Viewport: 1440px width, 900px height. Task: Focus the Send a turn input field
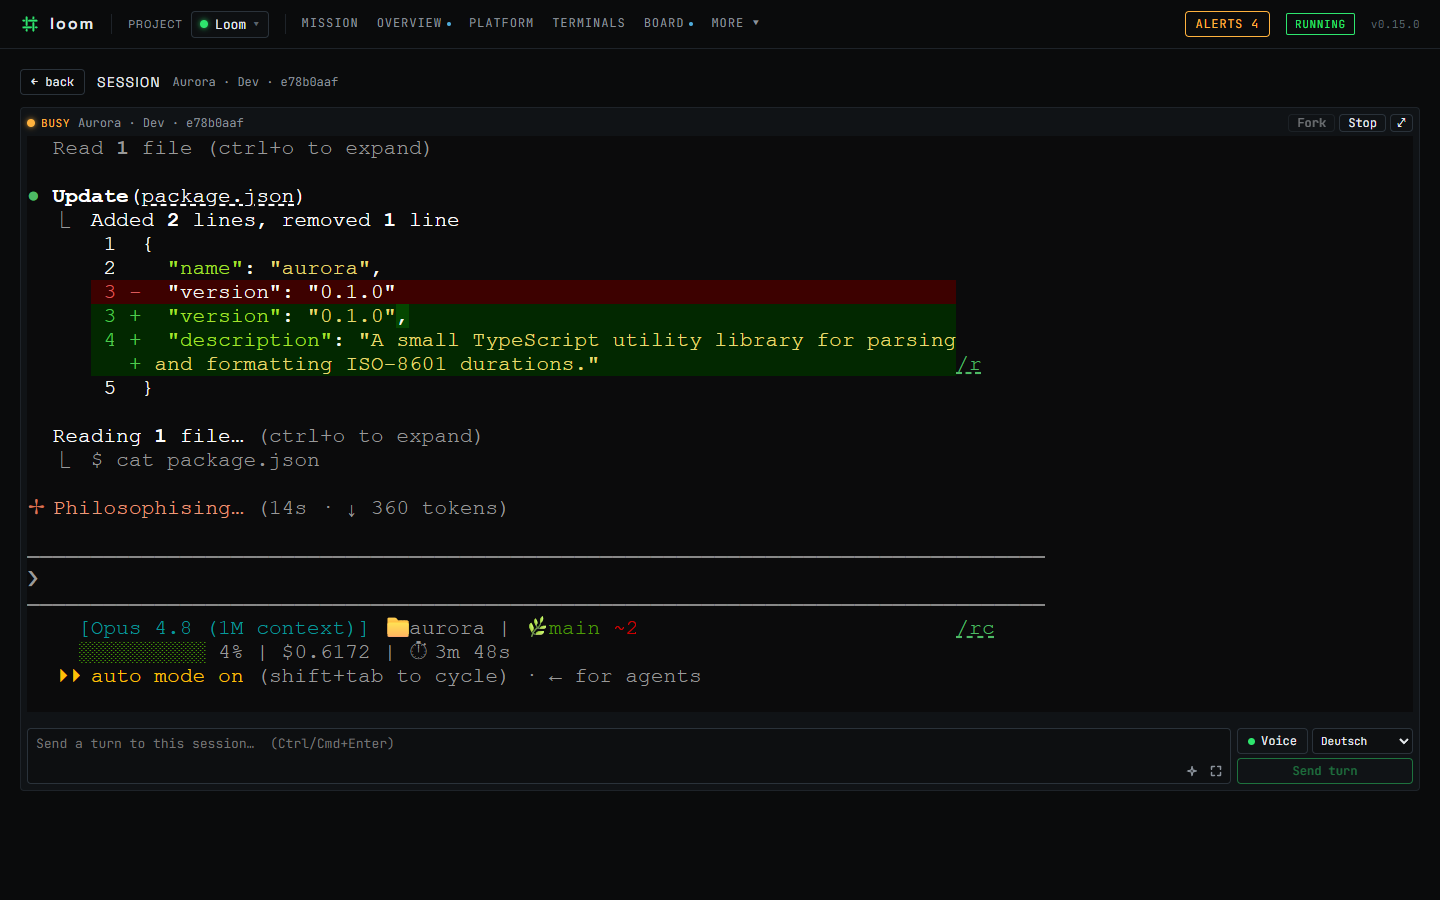(x=628, y=756)
